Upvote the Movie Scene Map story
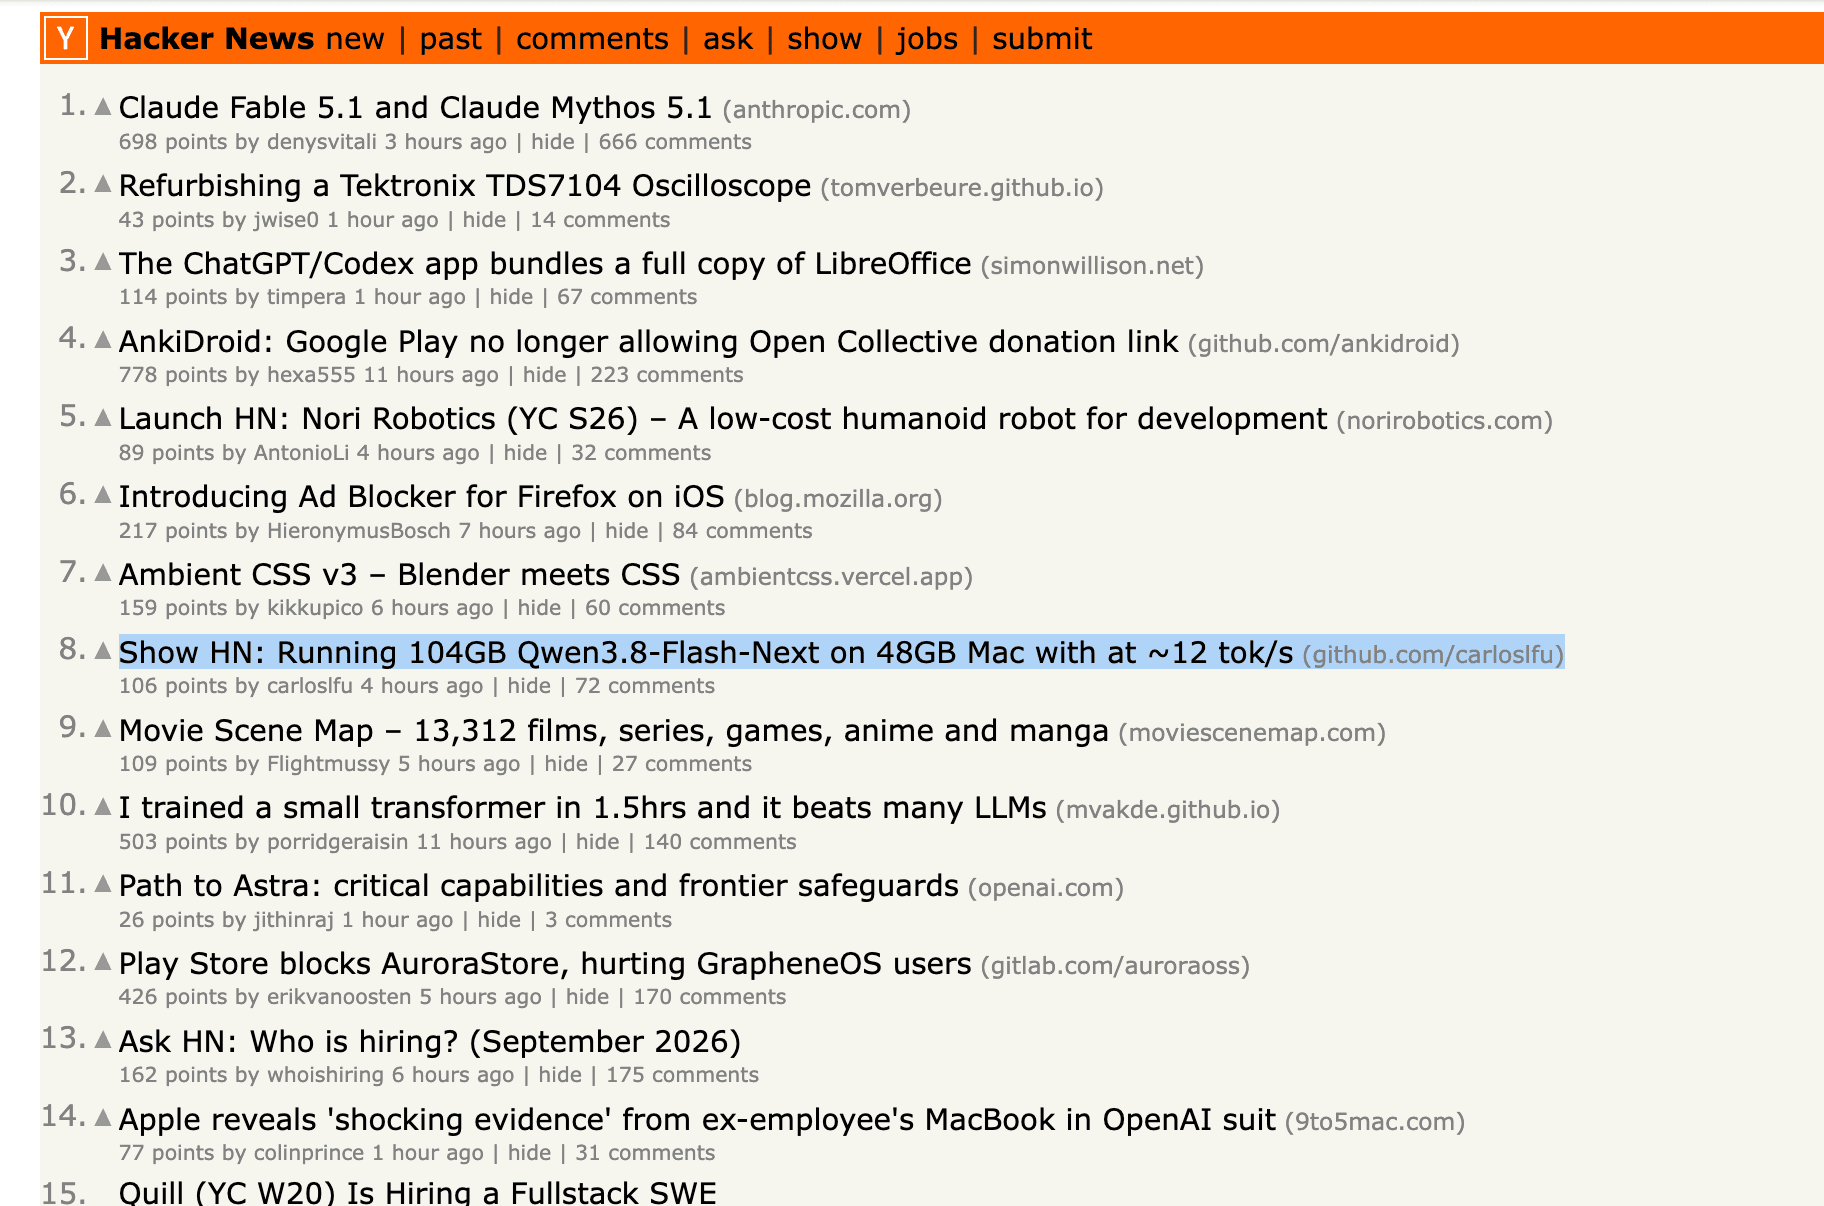 click(x=103, y=729)
